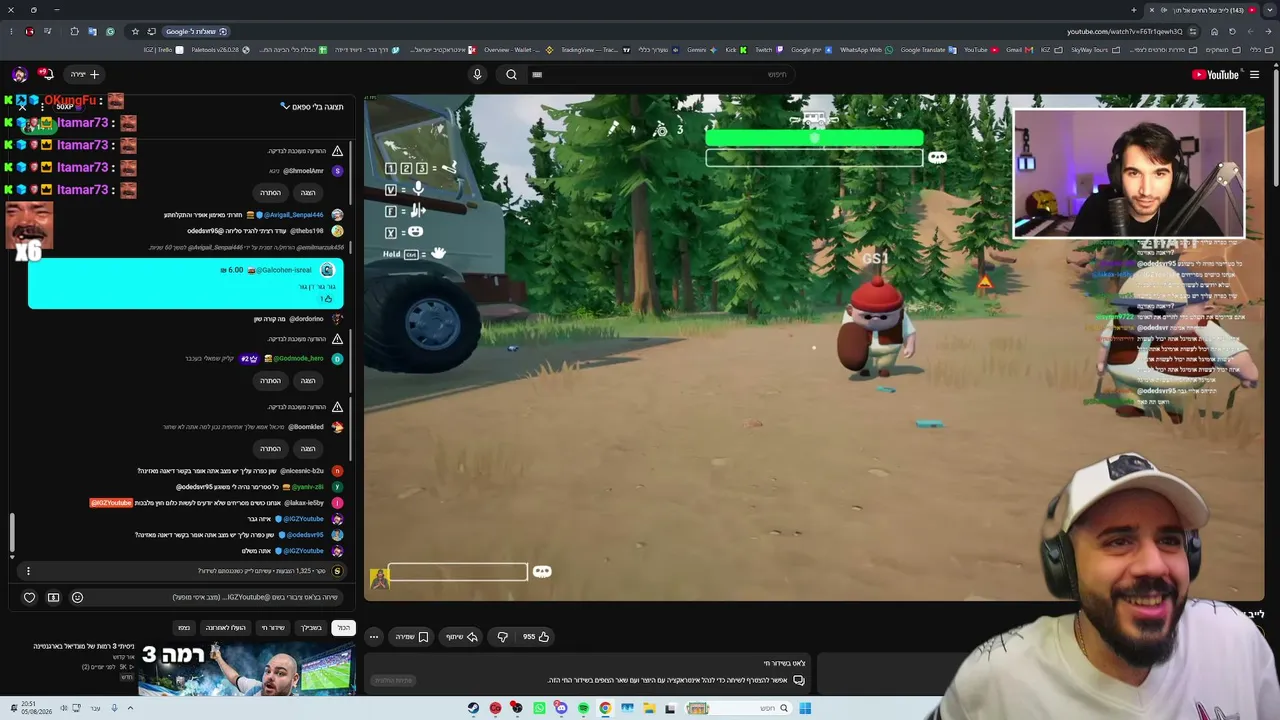Click the 'שמירה' save button
Image resolution: width=1280 pixels, height=720 pixels.
(x=411, y=637)
